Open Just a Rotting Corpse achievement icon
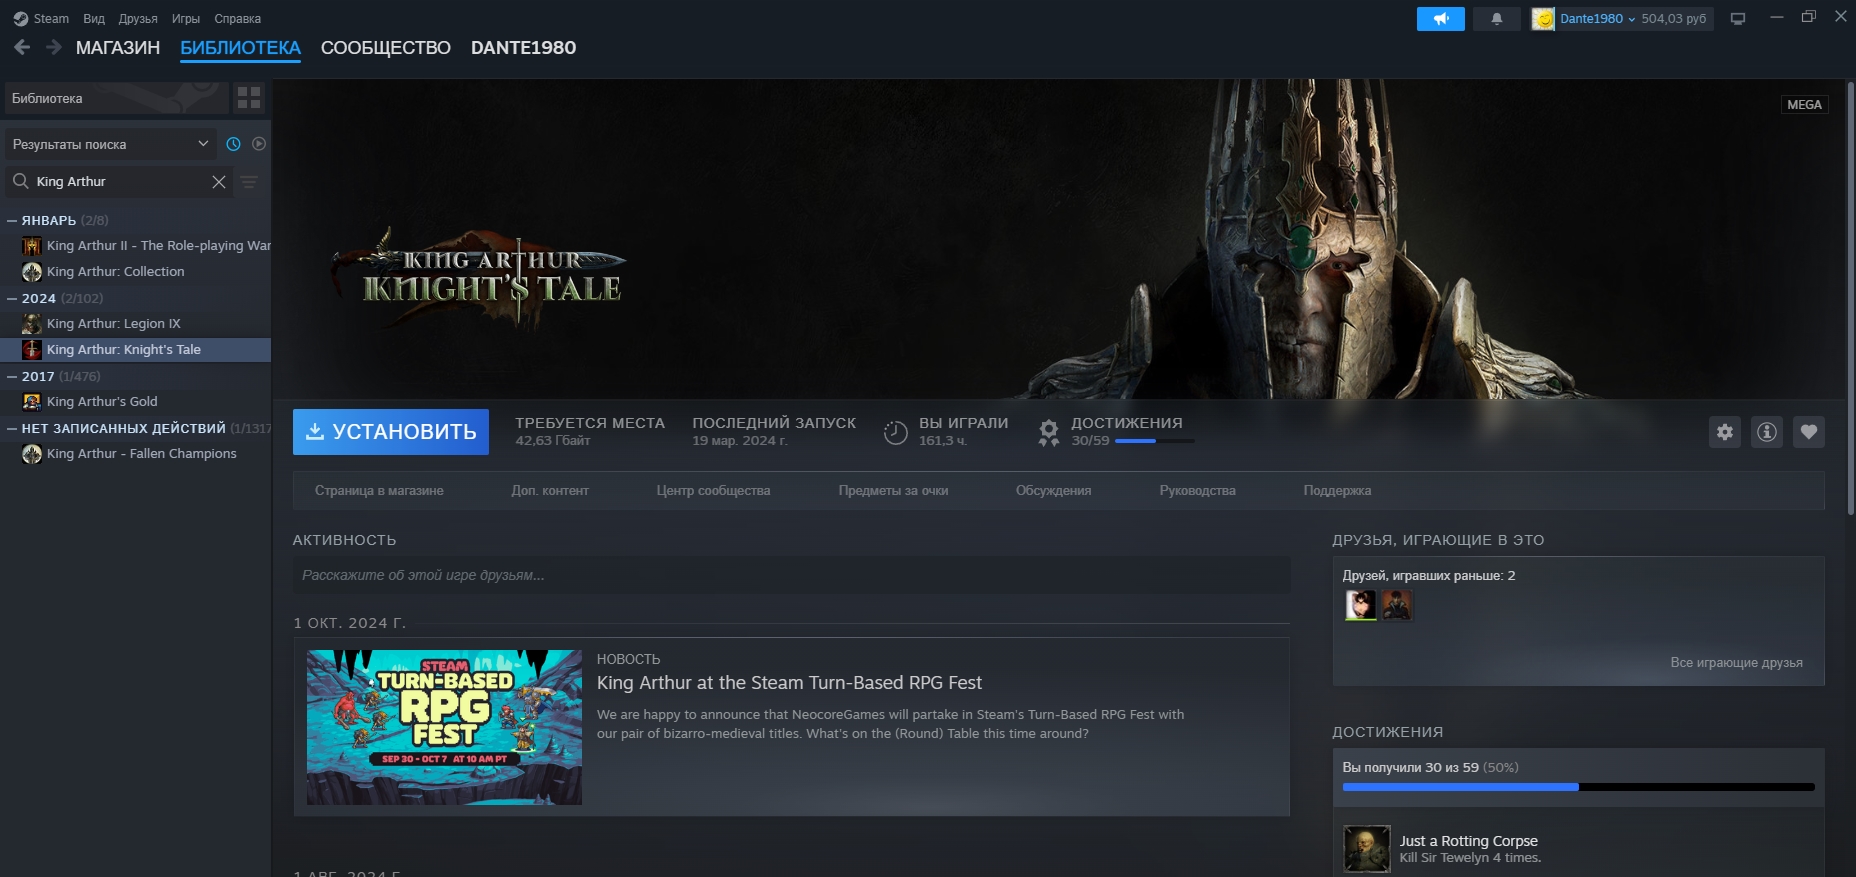 click(1367, 849)
